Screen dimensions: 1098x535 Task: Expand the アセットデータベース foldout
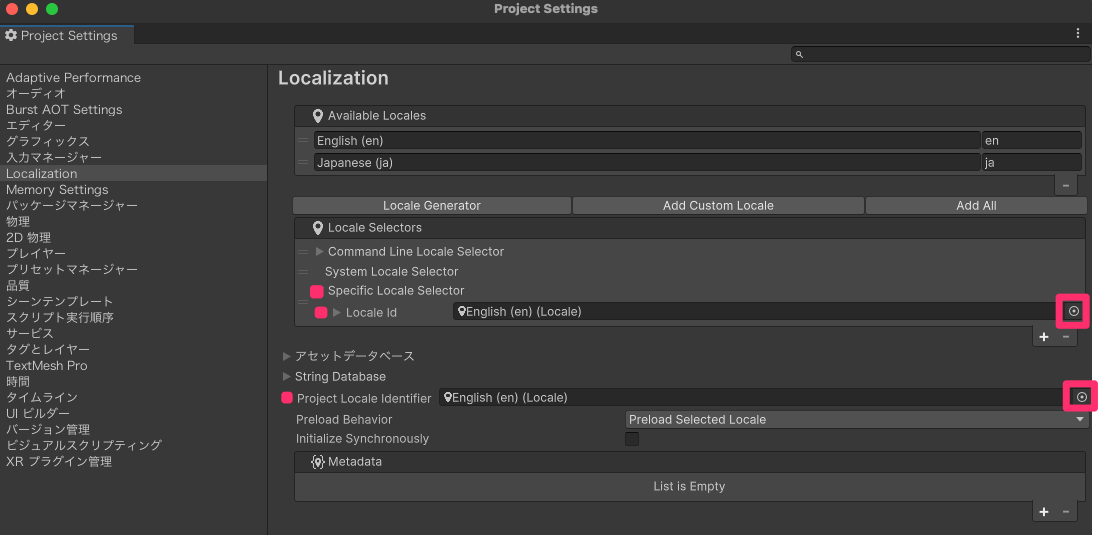(x=287, y=356)
